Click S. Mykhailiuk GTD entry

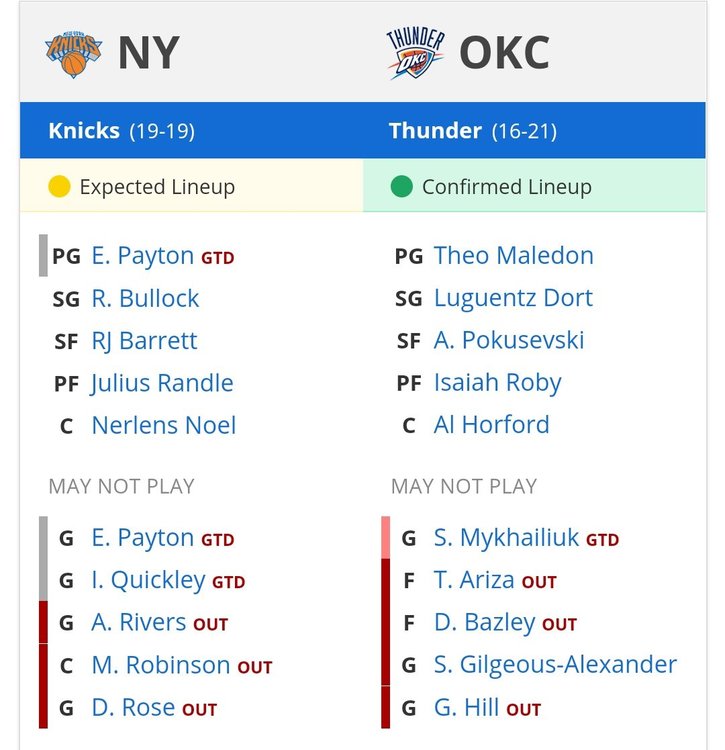pyautogui.click(x=526, y=538)
